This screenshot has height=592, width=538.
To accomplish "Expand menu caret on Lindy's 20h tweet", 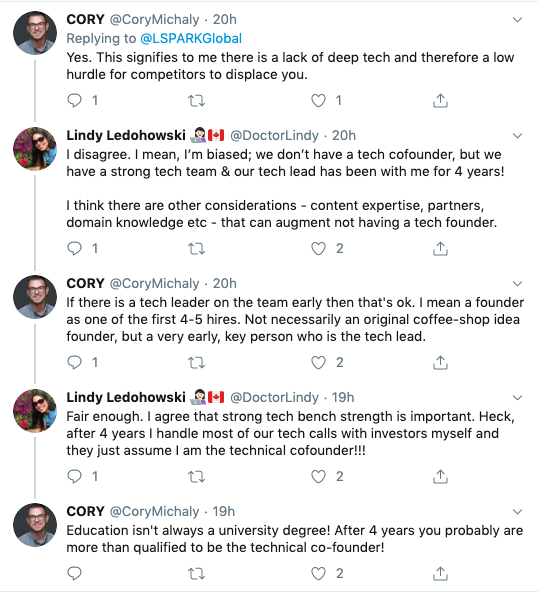I will point(517,135).
